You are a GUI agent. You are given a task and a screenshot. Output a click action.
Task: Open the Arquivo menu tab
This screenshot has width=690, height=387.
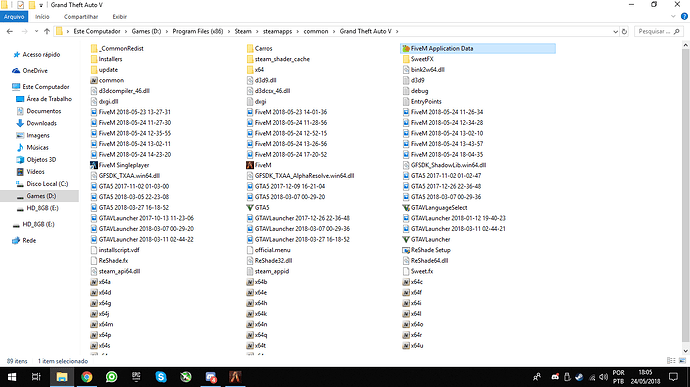pyautogui.click(x=14, y=17)
